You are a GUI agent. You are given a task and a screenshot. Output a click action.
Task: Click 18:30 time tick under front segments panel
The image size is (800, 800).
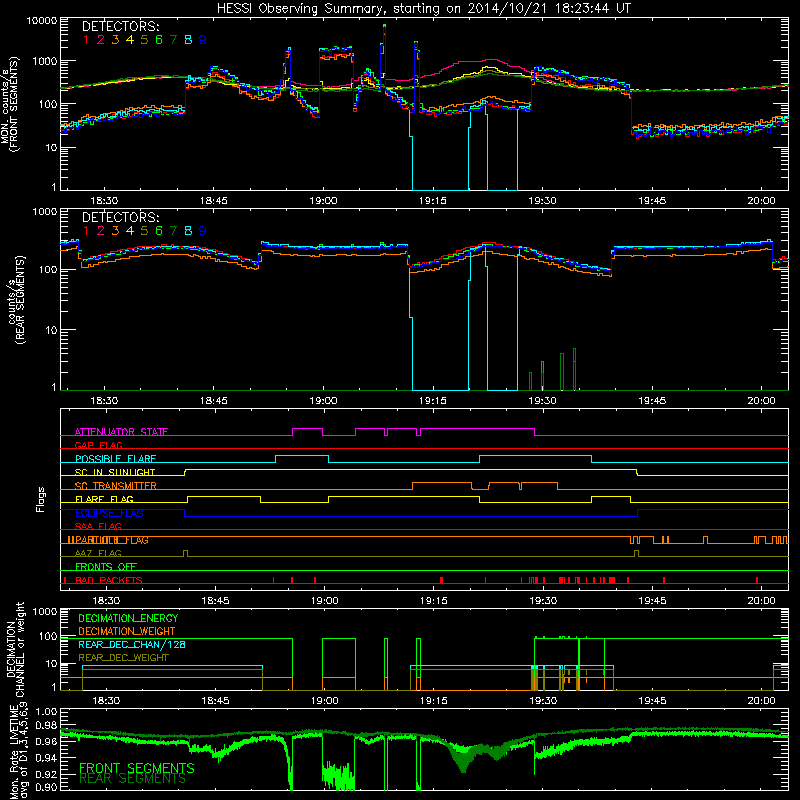(104, 201)
